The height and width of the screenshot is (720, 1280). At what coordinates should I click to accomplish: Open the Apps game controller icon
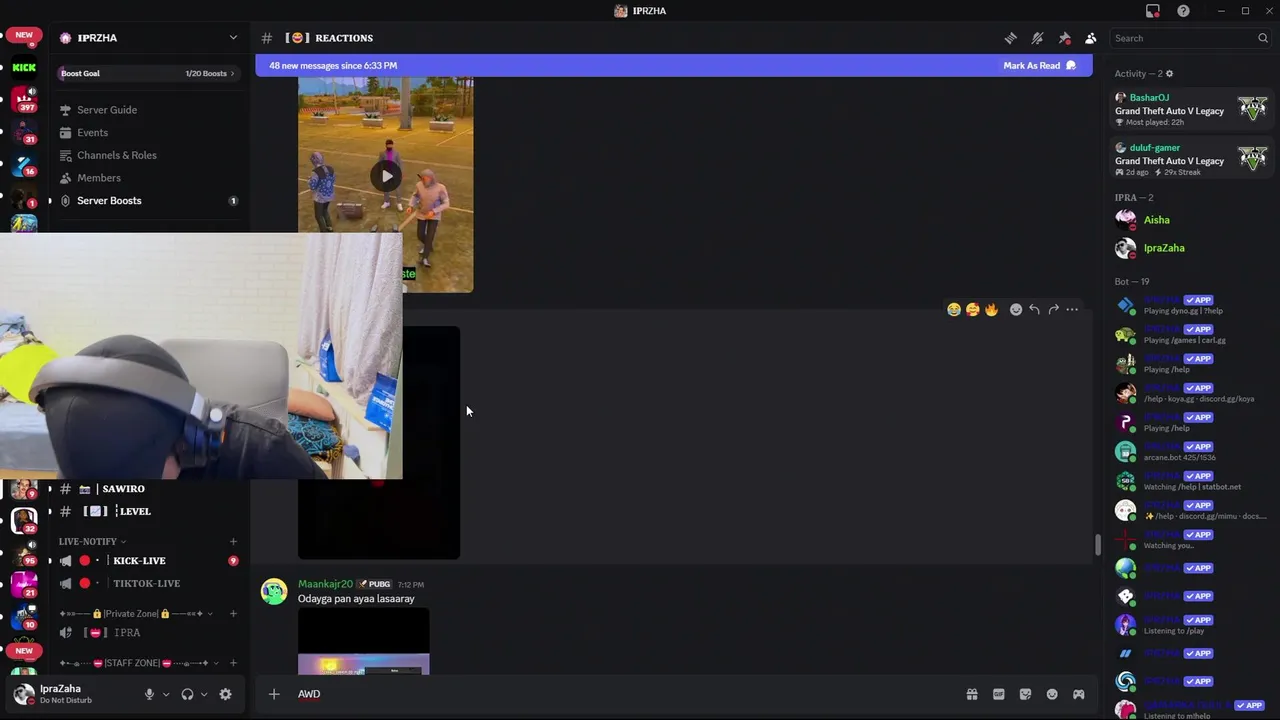pos(1079,694)
